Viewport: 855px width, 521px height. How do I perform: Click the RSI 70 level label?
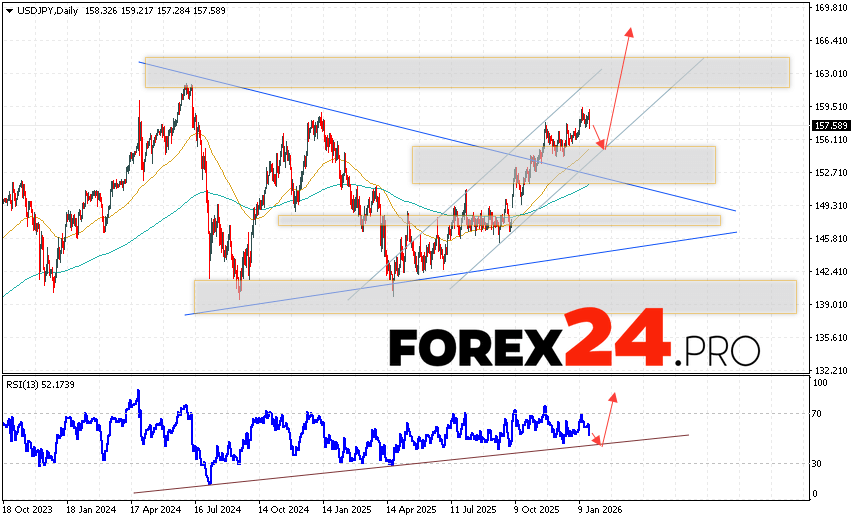[x=819, y=413]
